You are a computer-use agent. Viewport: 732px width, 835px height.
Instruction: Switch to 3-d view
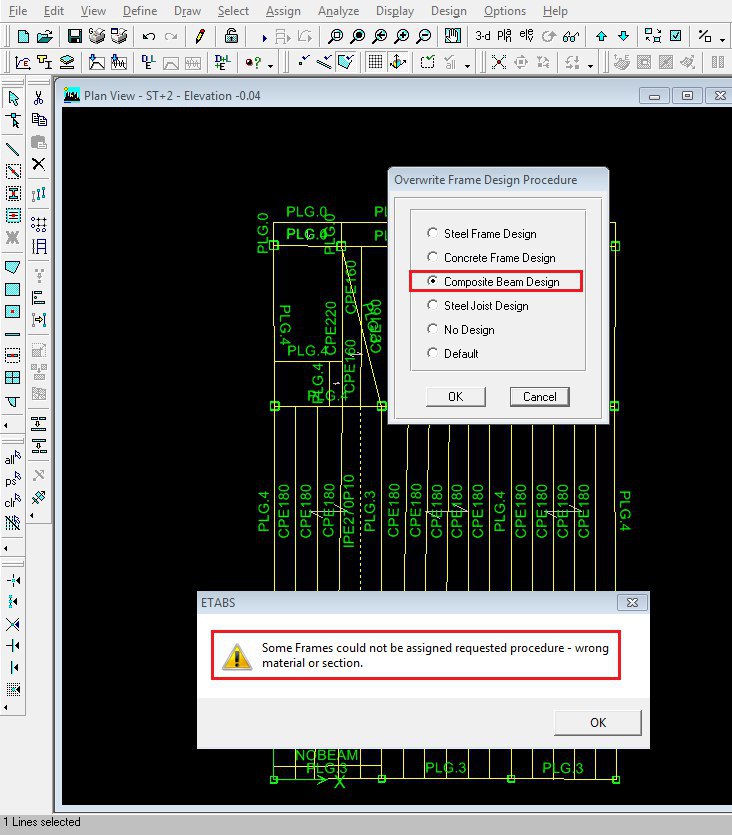tap(482, 36)
